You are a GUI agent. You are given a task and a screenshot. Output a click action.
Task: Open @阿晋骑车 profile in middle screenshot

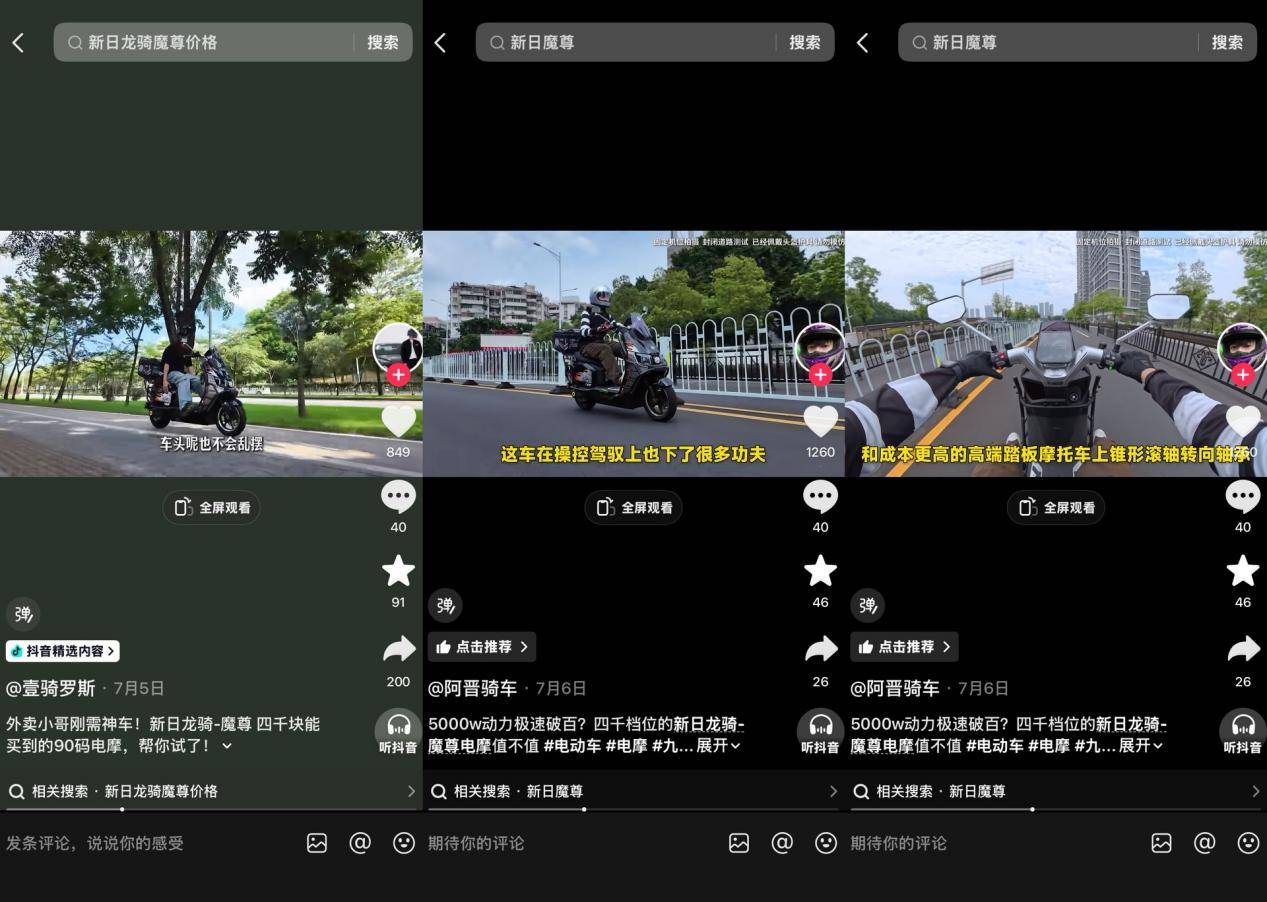(x=473, y=688)
